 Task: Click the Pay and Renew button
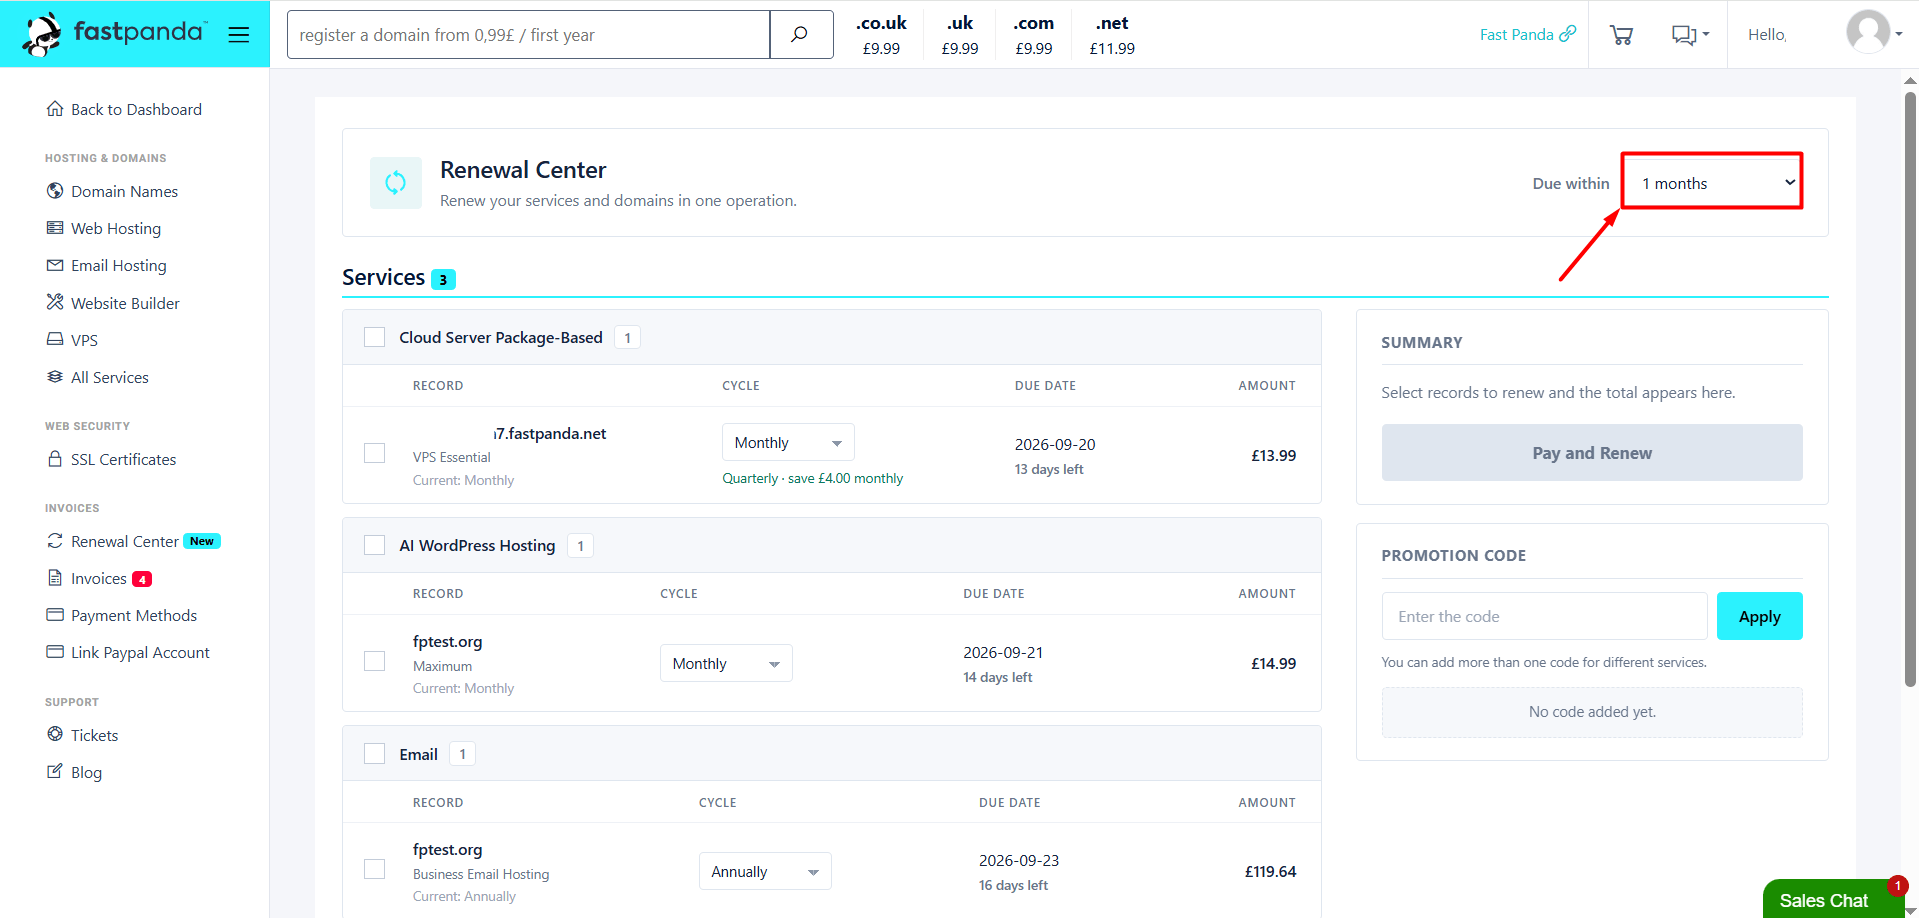(1592, 453)
